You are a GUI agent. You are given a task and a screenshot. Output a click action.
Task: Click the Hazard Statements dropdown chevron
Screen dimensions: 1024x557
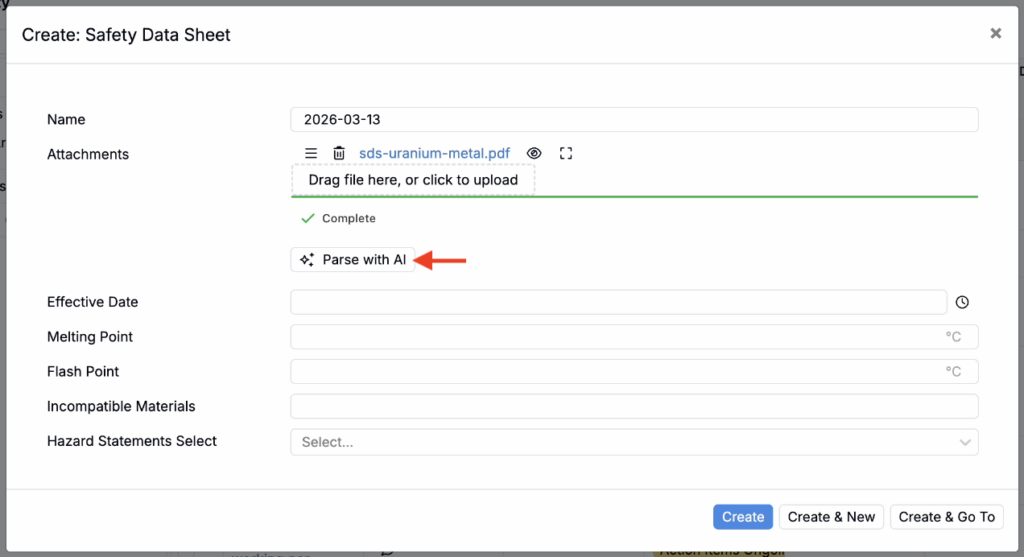pos(965,442)
